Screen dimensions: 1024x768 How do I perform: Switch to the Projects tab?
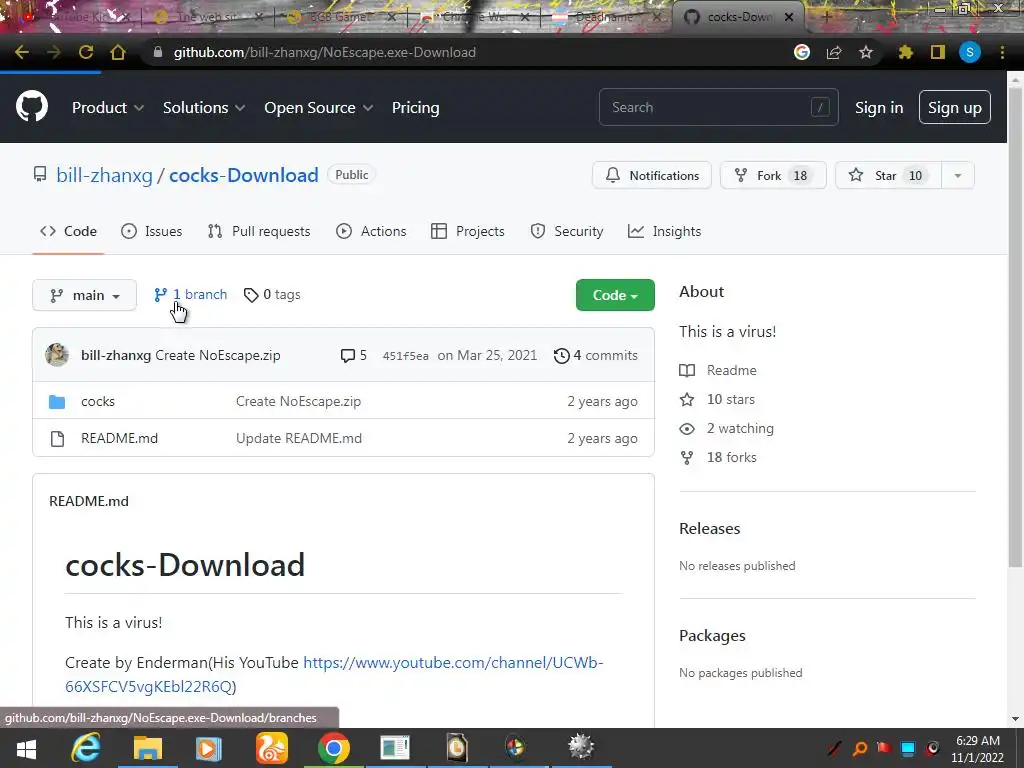[x=468, y=231]
